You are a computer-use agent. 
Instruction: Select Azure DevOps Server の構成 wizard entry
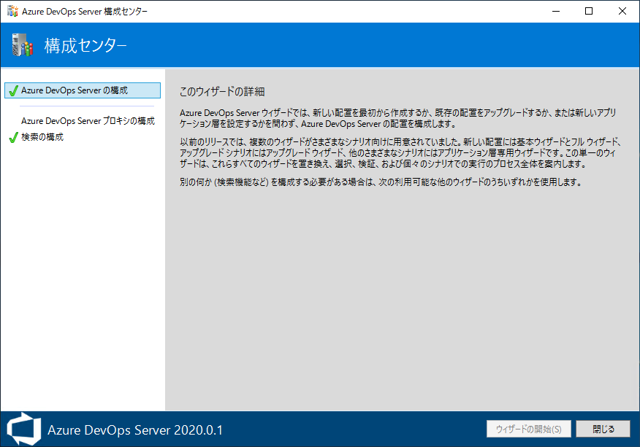82,90
